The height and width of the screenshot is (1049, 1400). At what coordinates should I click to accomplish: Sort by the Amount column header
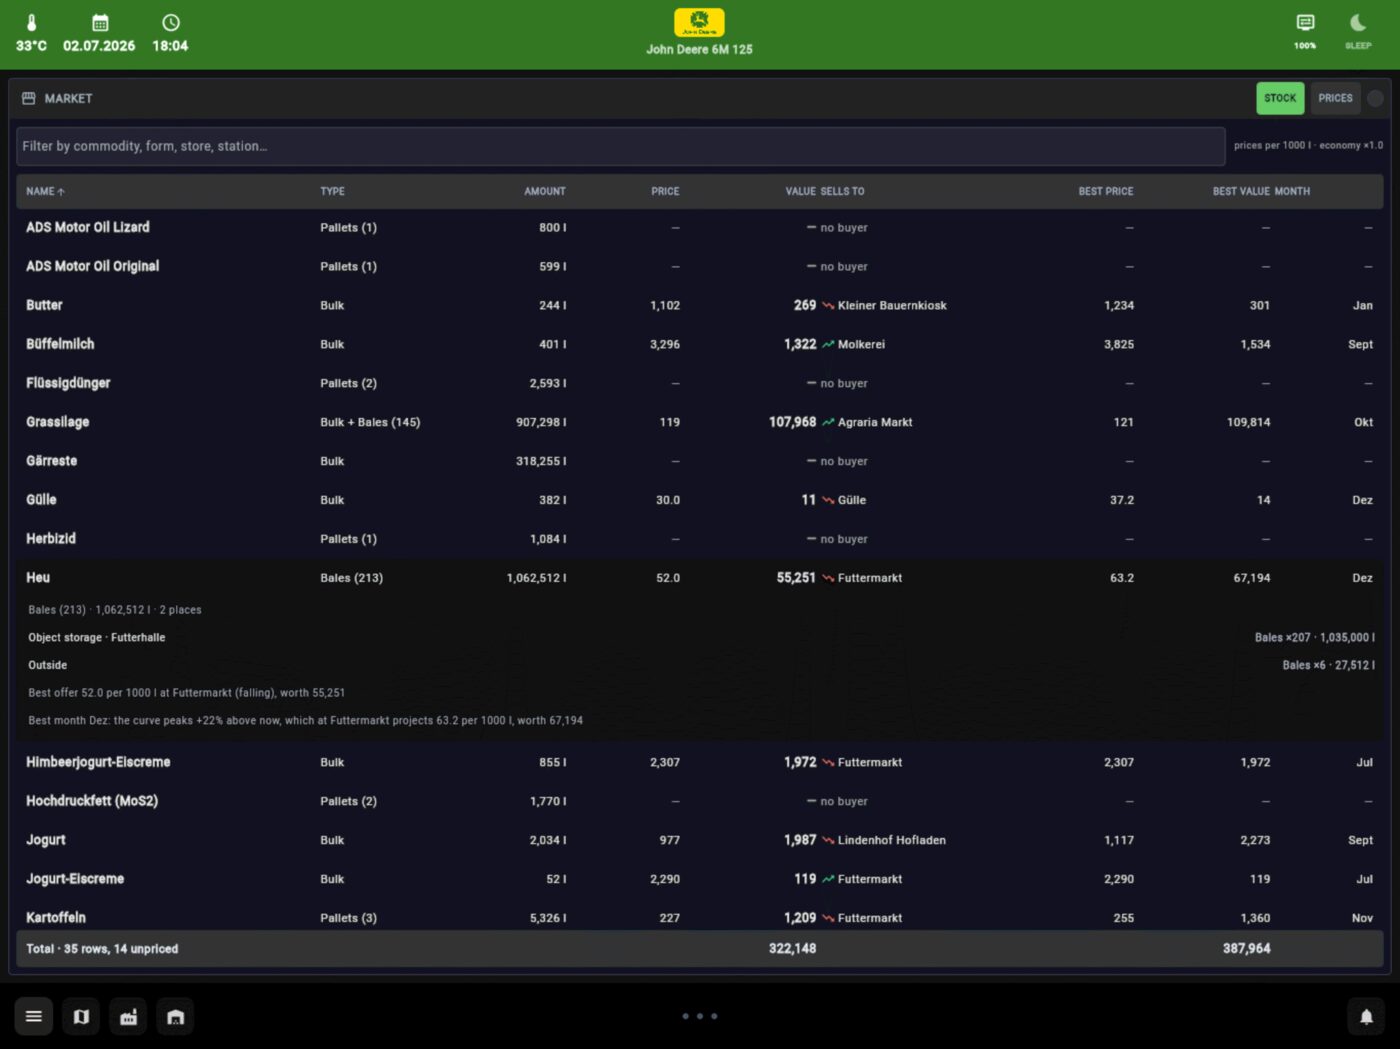pyautogui.click(x=545, y=191)
